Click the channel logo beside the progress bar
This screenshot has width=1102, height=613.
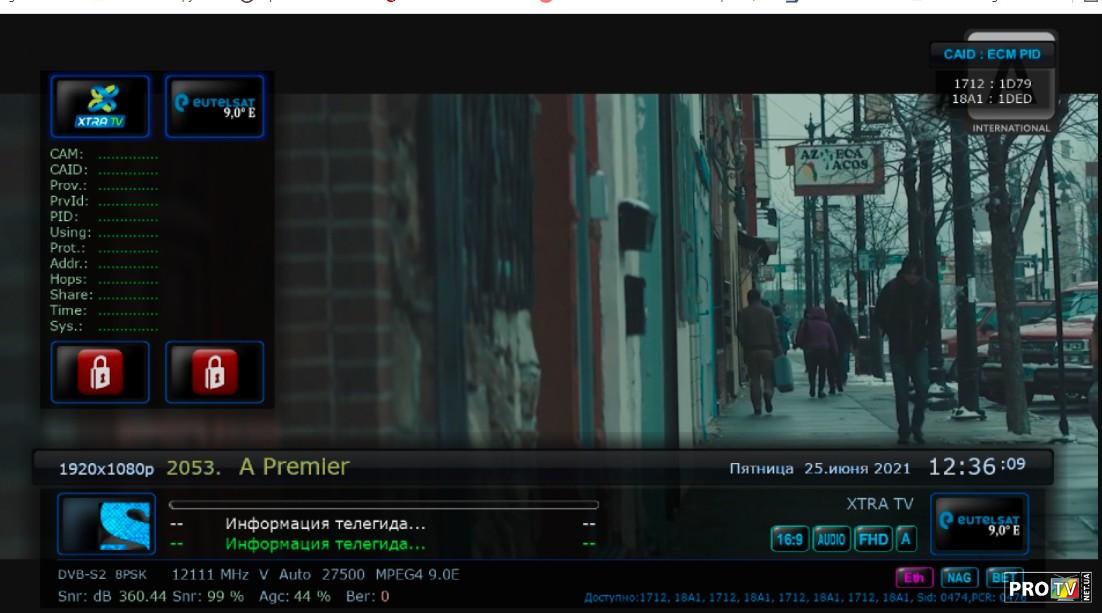[106, 524]
